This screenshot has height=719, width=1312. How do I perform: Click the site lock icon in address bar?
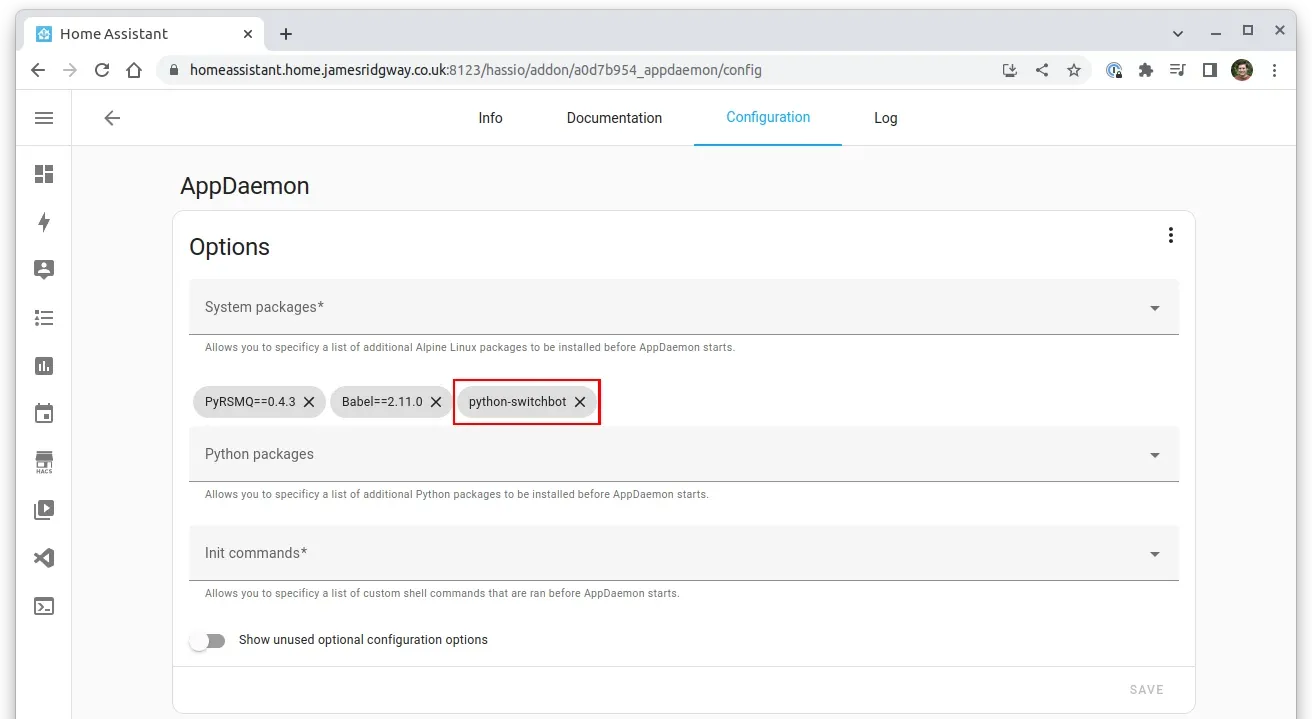[x=175, y=70]
